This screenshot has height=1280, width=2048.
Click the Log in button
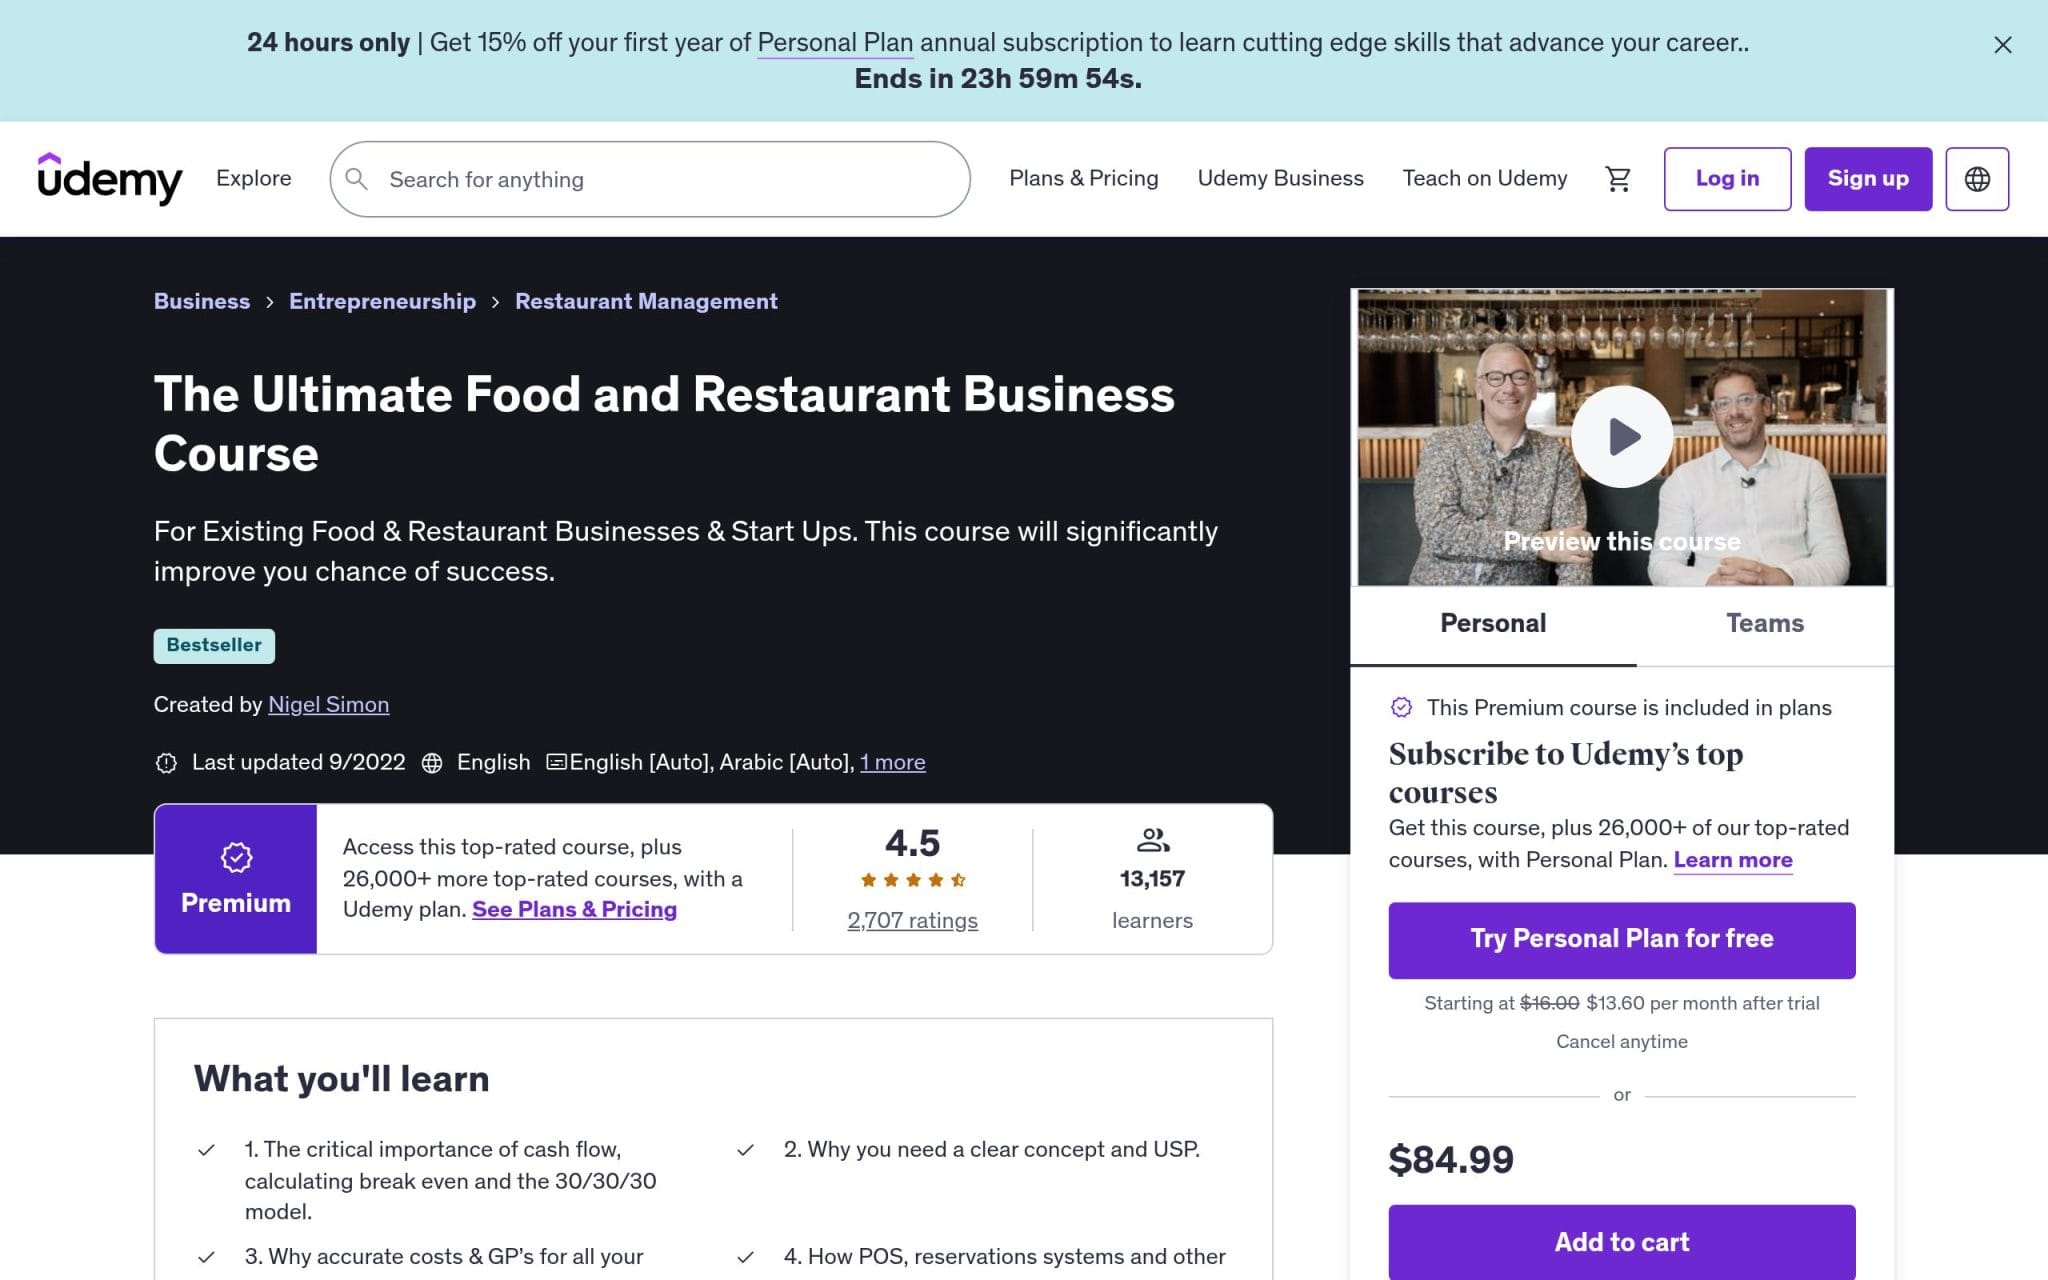[1727, 179]
